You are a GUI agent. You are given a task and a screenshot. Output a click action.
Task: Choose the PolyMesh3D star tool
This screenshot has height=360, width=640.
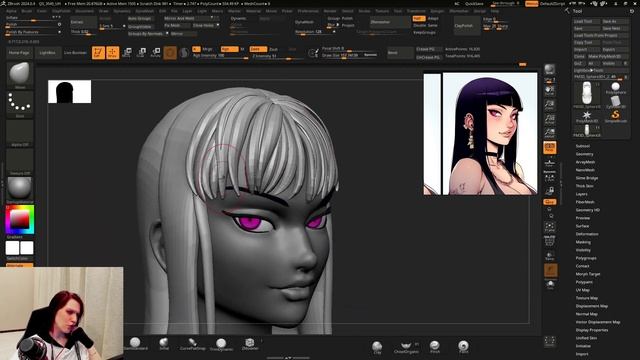587,116
